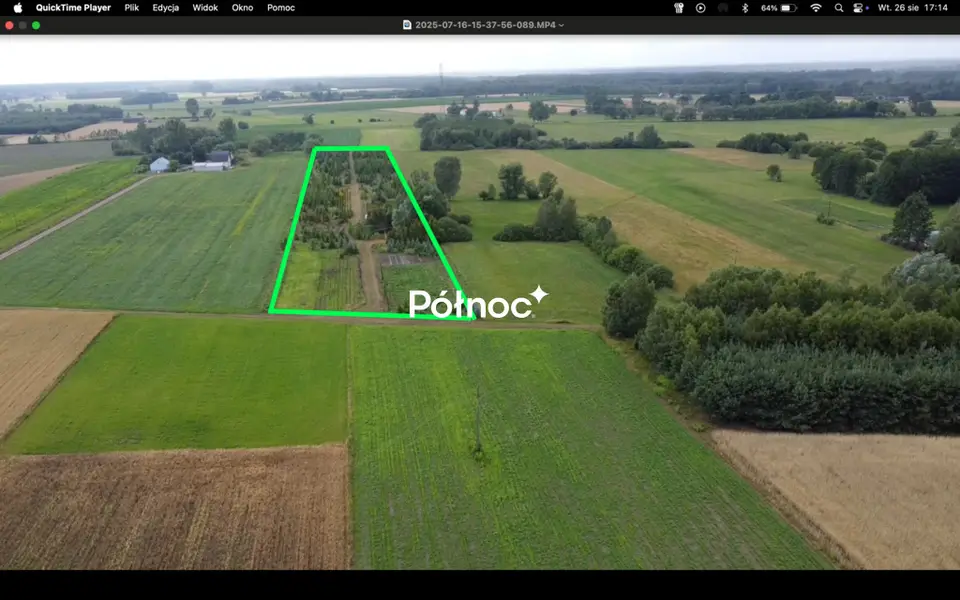Open Spotlight search magnifier icon
This screenshot has width=960, height=600.
coord(839,8)
